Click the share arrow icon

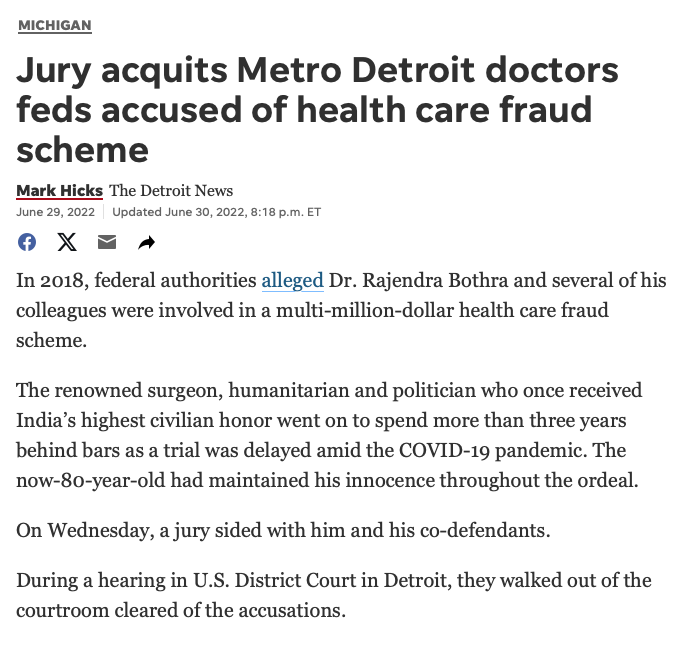(x=146, y=242)
